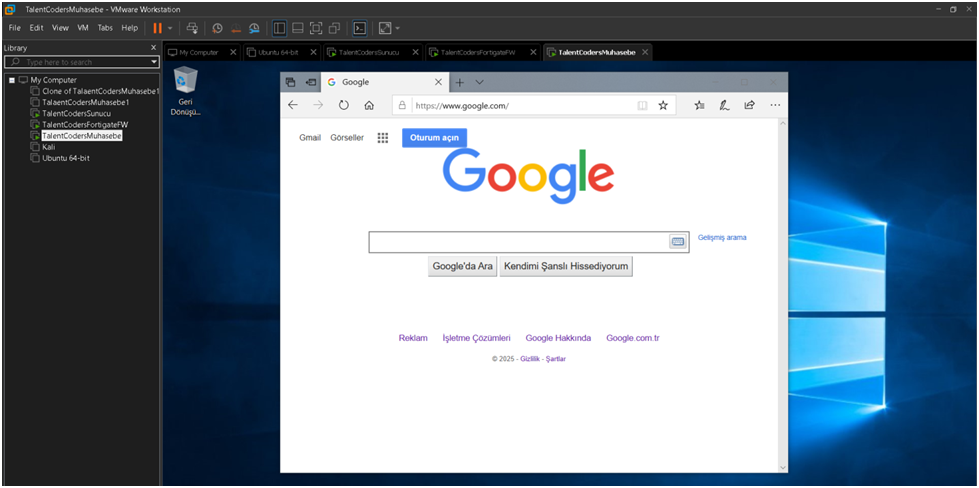The width and height of the screenshot is (979, 488).
Task: Open the stretch display dropdown arrow
Action: [398, 28]
